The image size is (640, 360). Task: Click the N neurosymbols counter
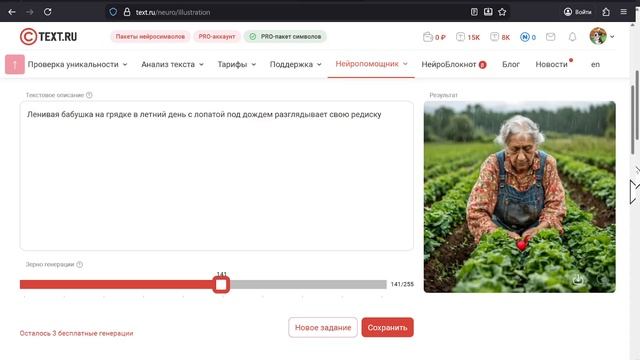pyautogui.click(x=528, y=37)
